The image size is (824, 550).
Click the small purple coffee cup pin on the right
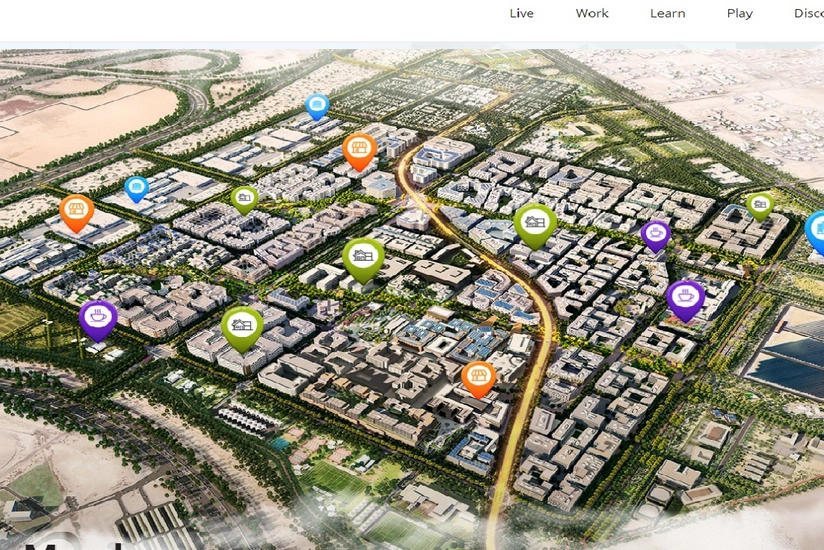pos(655,235)
